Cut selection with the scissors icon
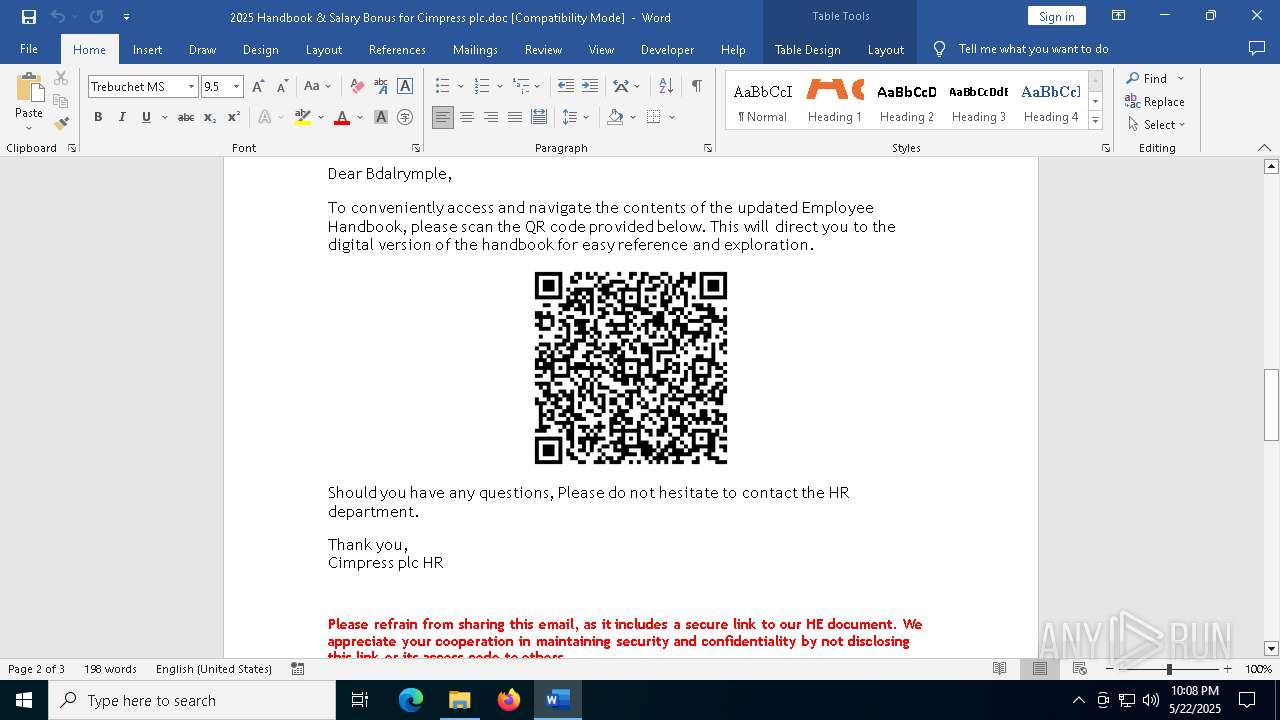The width and height of the screenshot is (1280, 720). [61, 78]
